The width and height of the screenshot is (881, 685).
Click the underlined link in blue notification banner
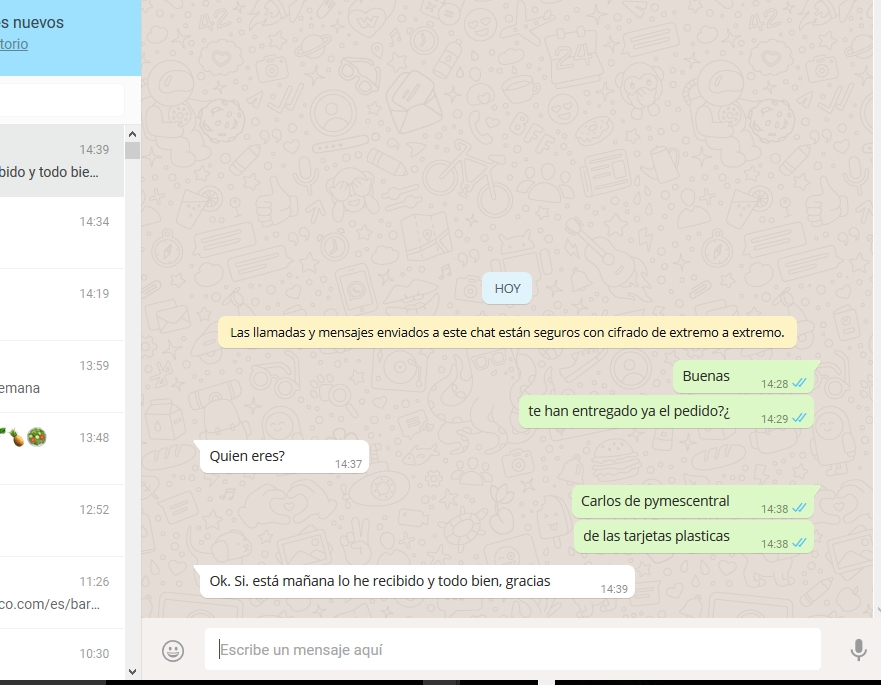(x=13, y=44)
